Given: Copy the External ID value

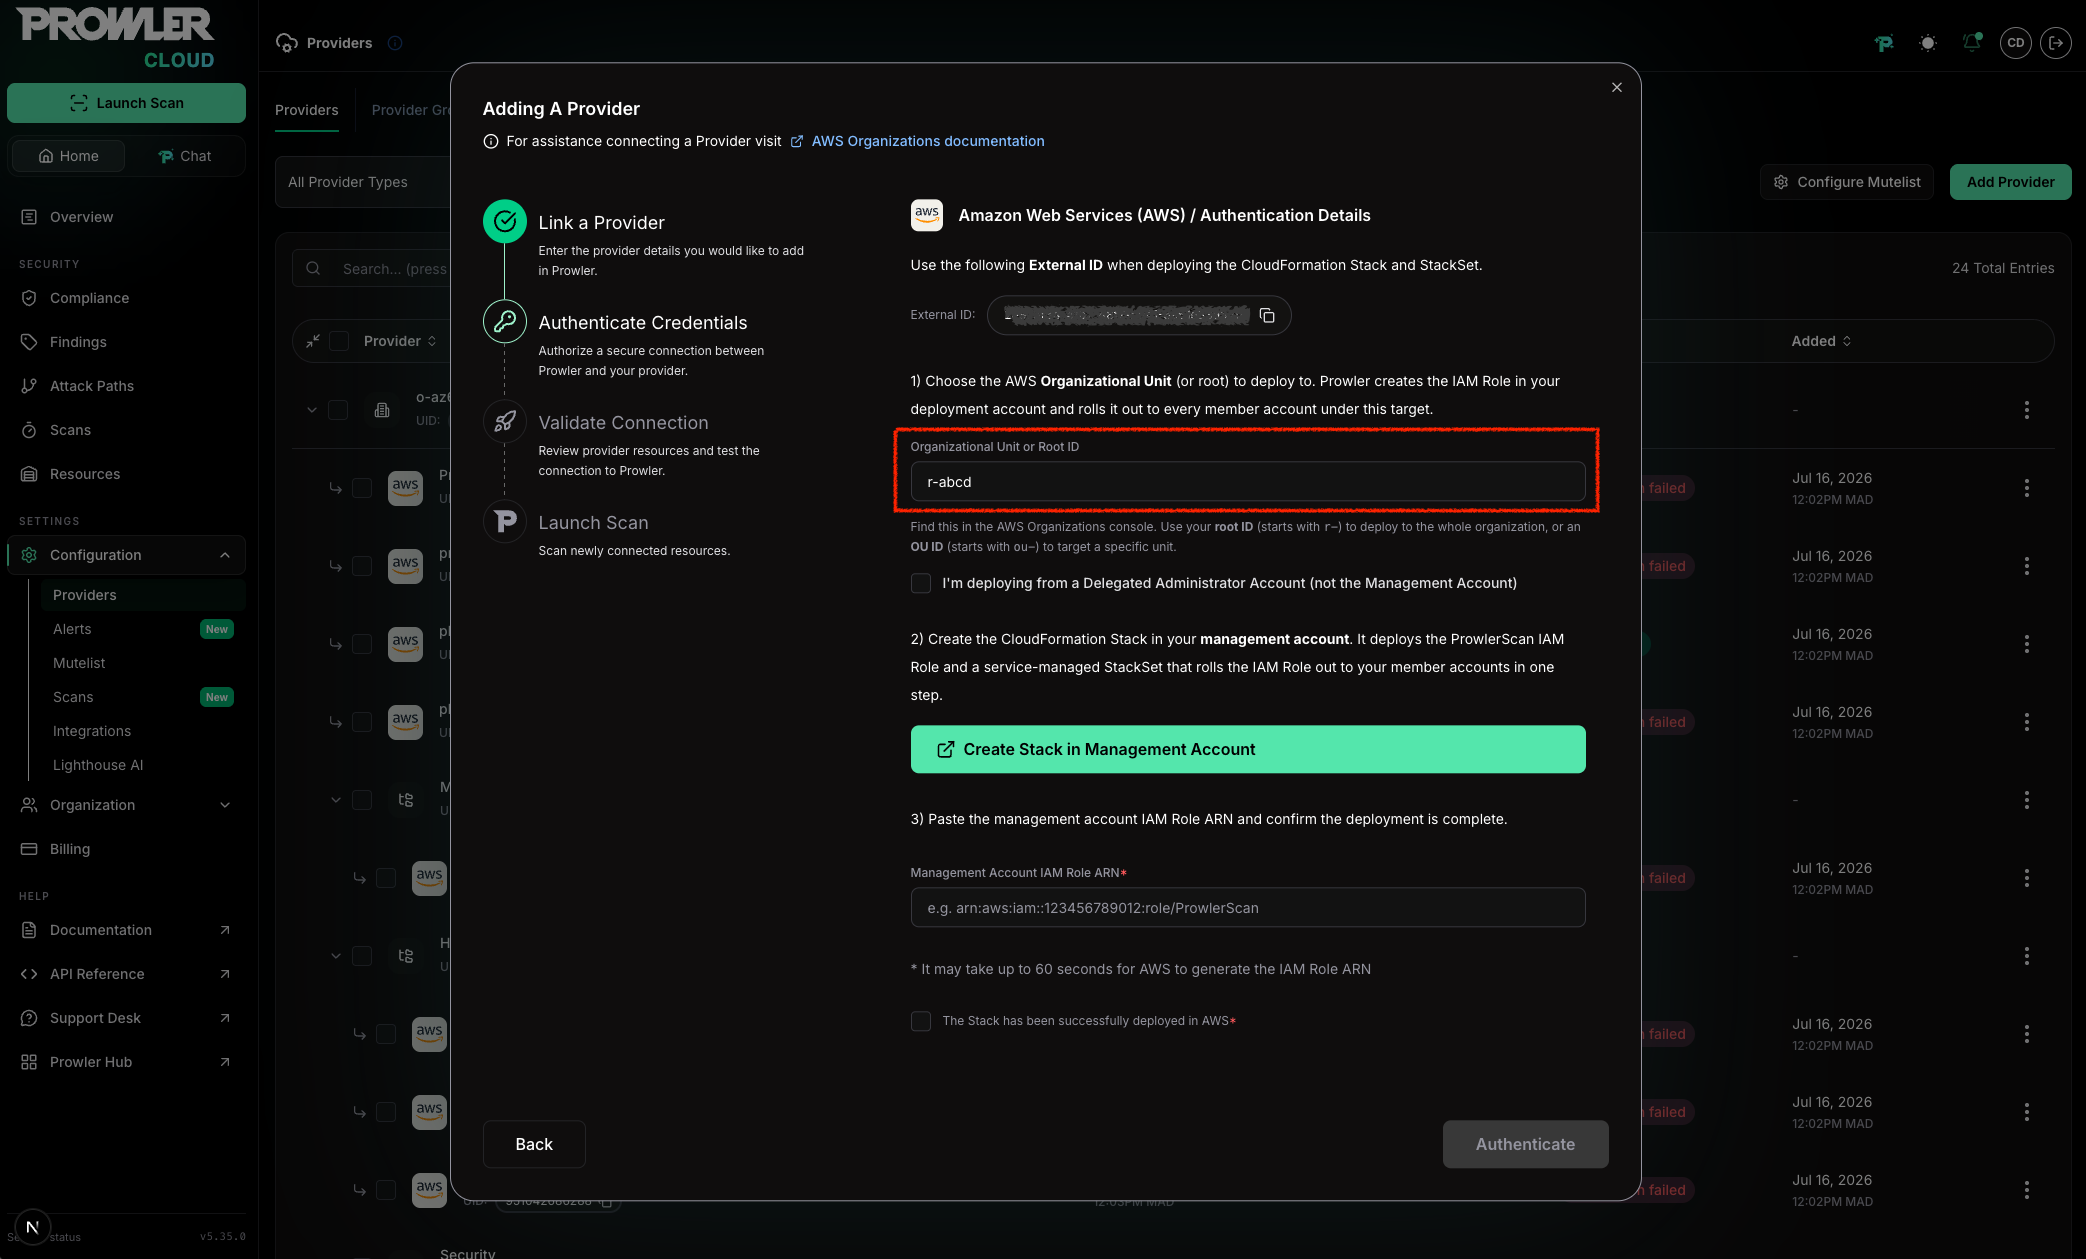Looking at the screenshot, I should 1267,315.
